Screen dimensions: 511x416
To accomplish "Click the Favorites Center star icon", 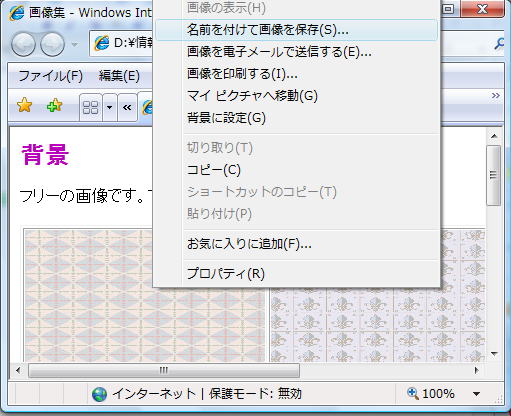I will [24, 106].
